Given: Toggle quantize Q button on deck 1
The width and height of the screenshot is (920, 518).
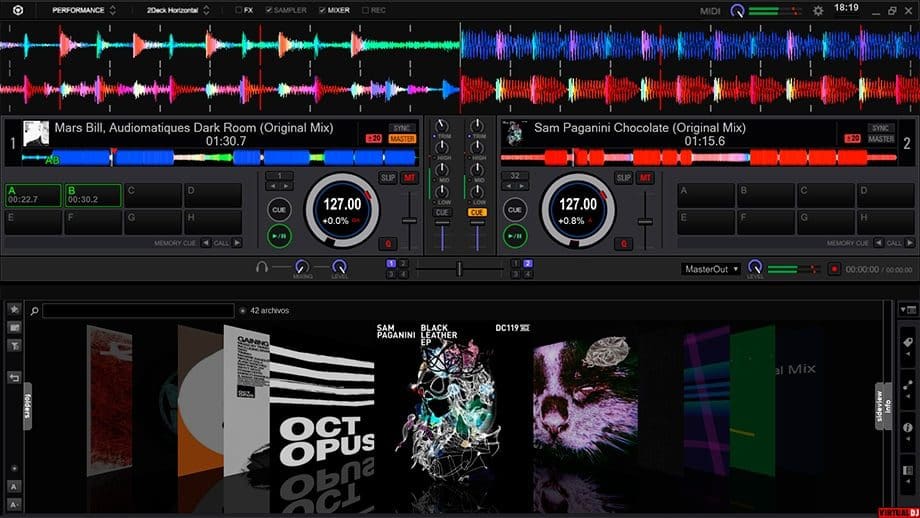Looking at the screenshot, I should [387, 244].
